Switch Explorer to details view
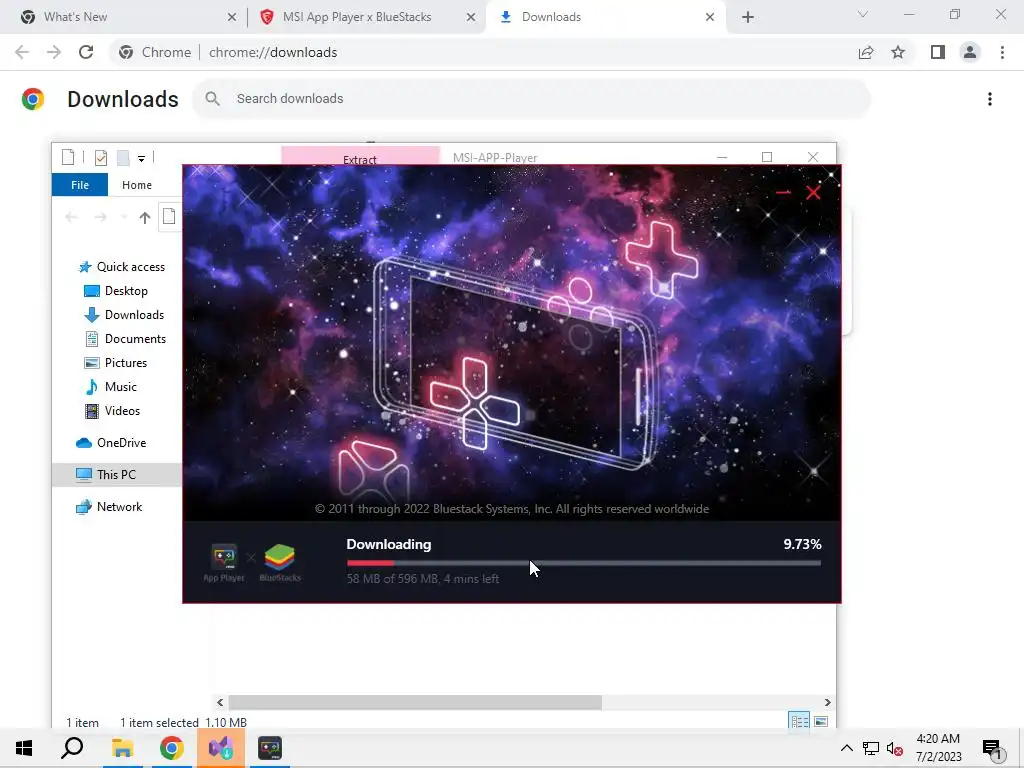 [x=799, y=721]
